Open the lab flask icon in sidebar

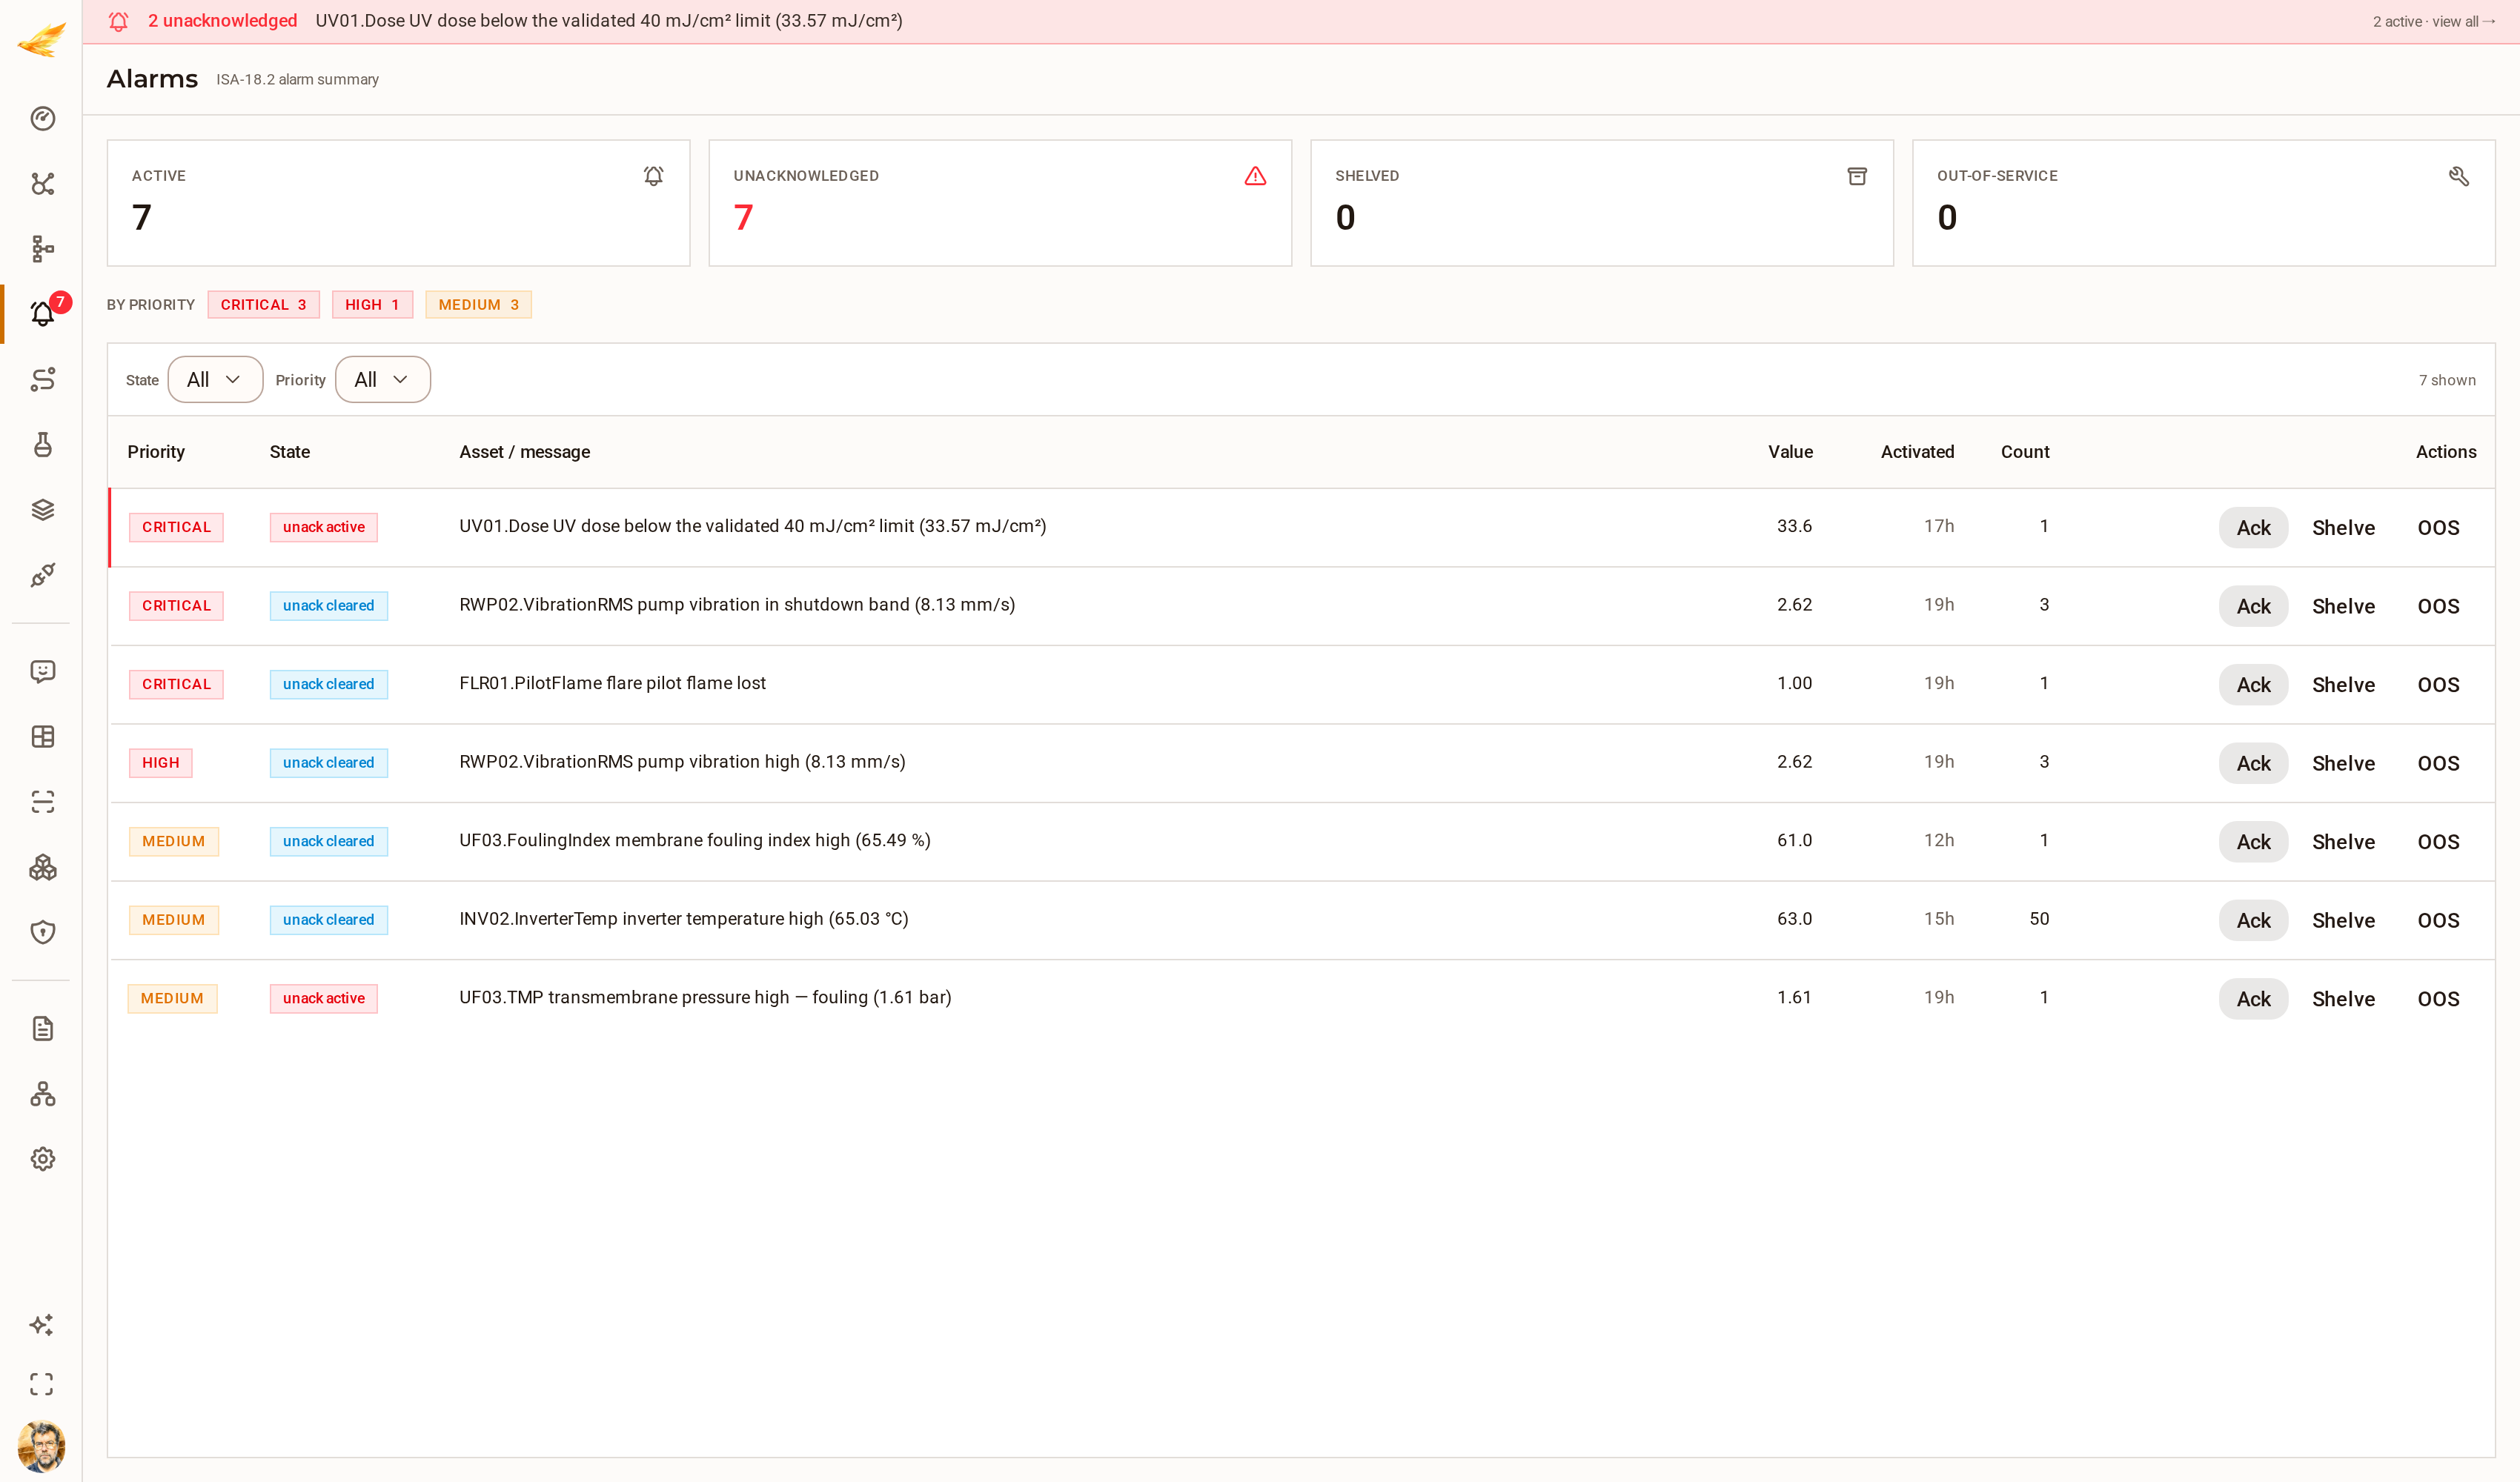(x=42, y=444)
